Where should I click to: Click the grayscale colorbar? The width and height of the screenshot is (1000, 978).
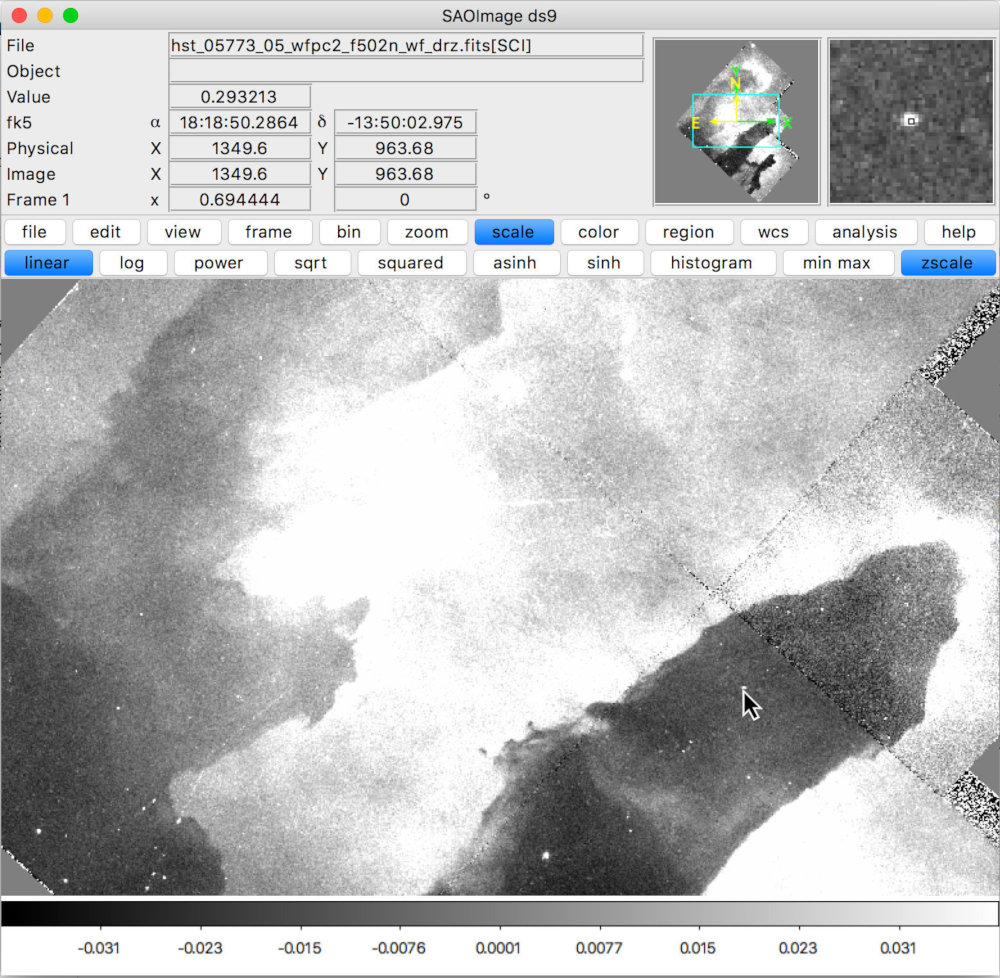(500, 914)
